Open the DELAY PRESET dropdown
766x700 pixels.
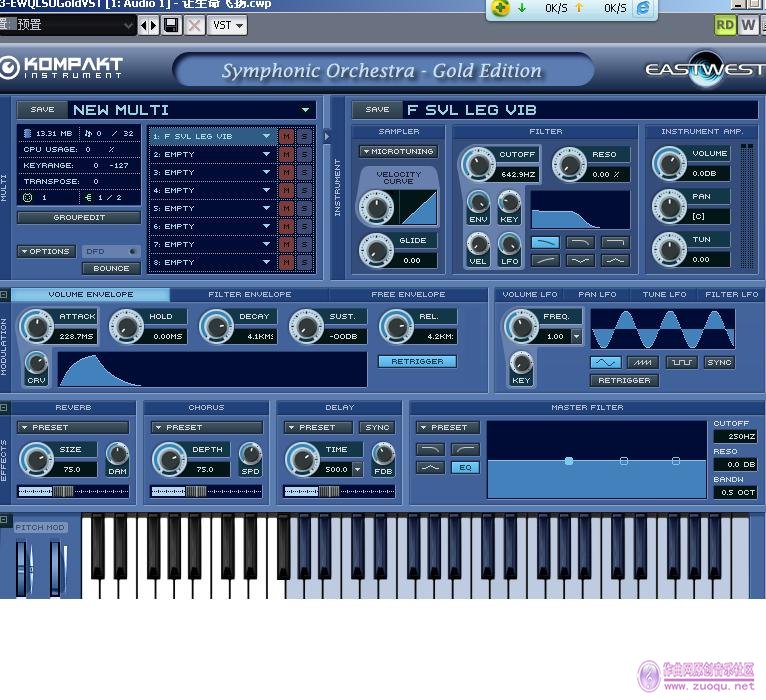pos(318,427)
